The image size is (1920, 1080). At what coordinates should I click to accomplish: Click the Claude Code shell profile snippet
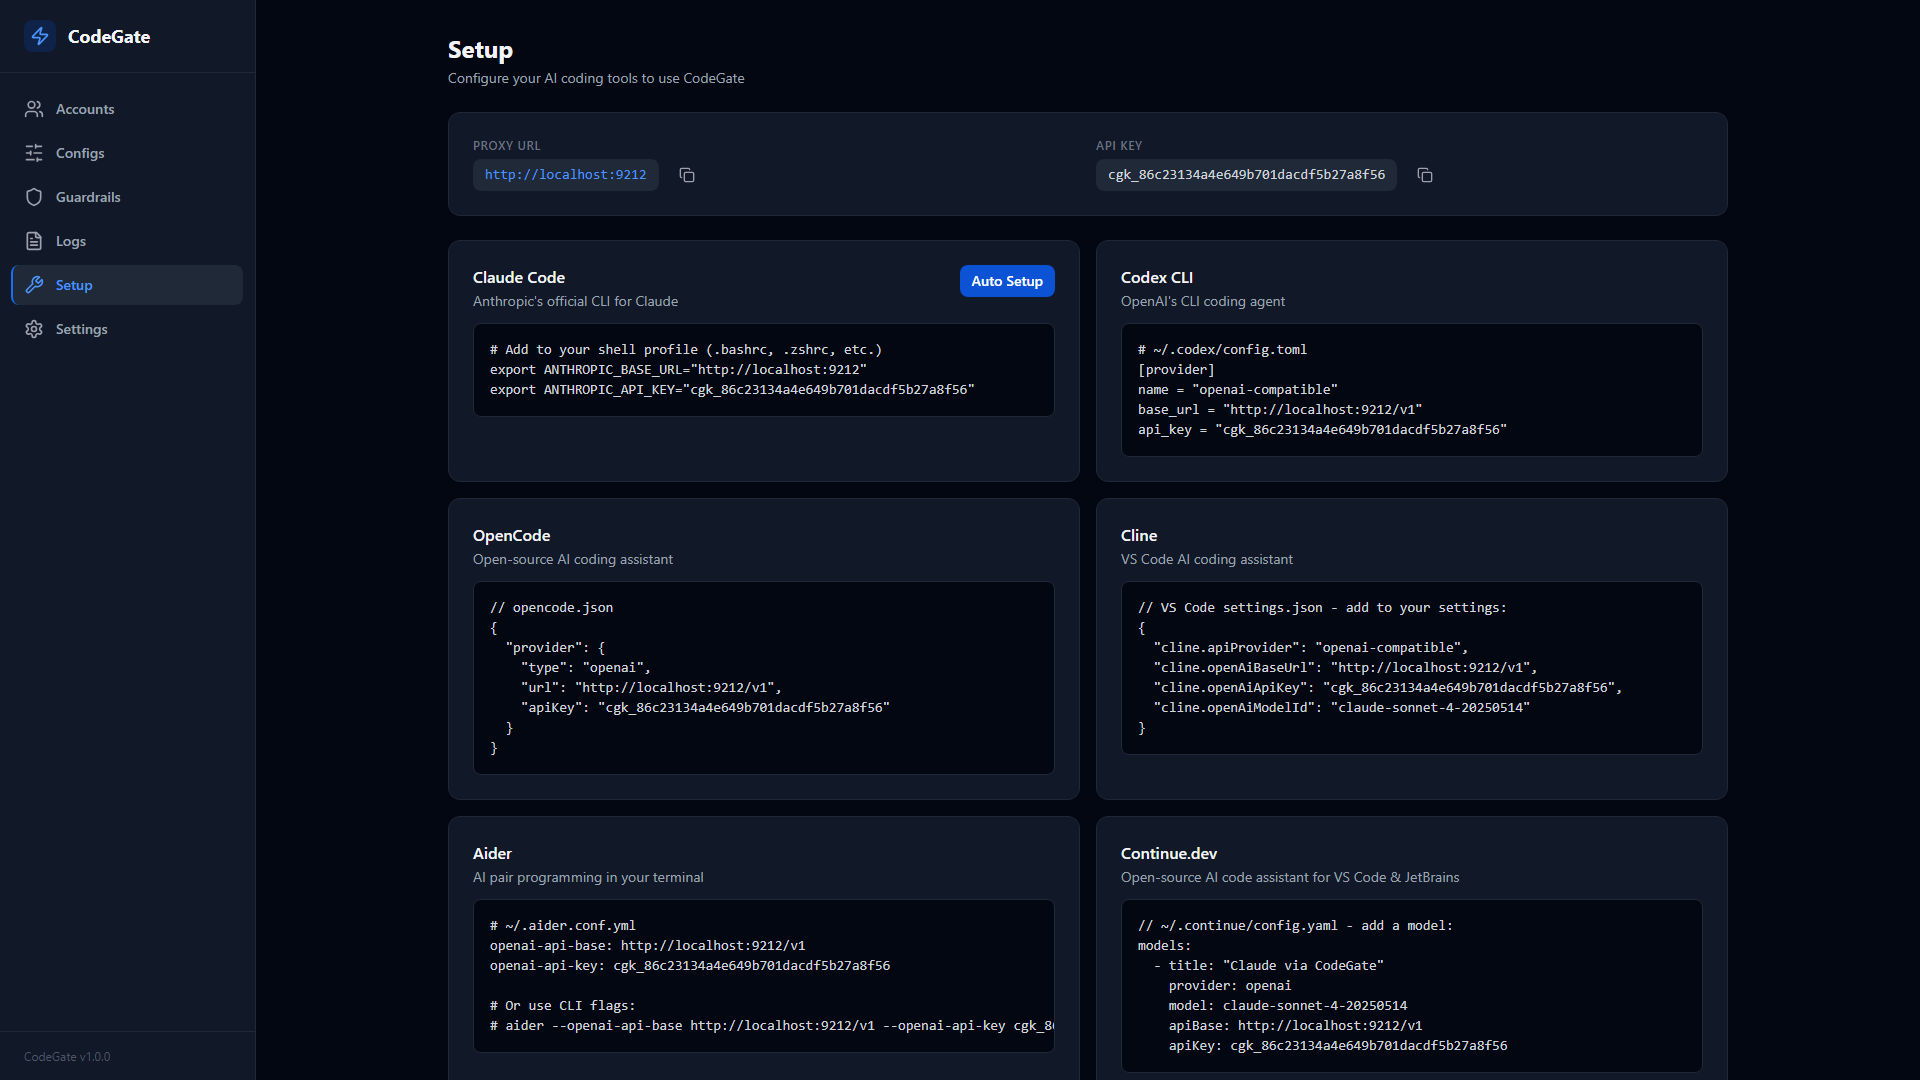click(x=763, y=370)
